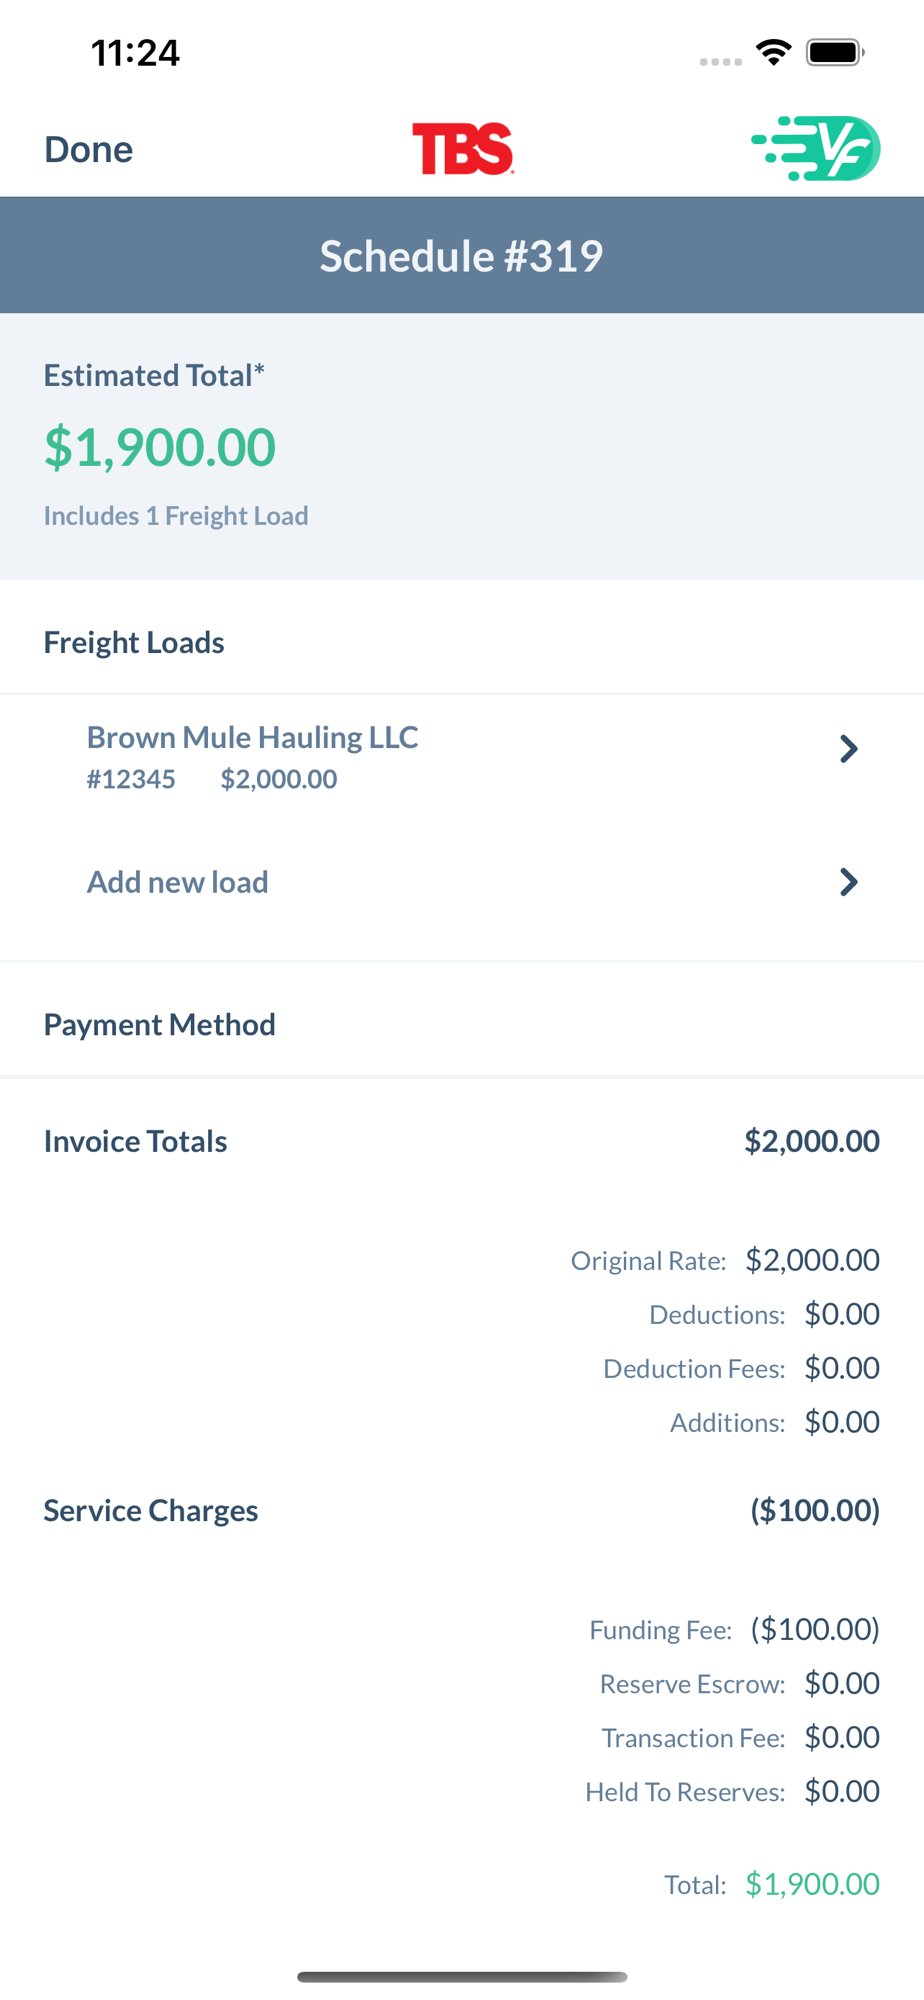The width and height of the screenshot is (924, 2000).
Task: Tap the Freight Loads section header
Action: tap(134, 642)
